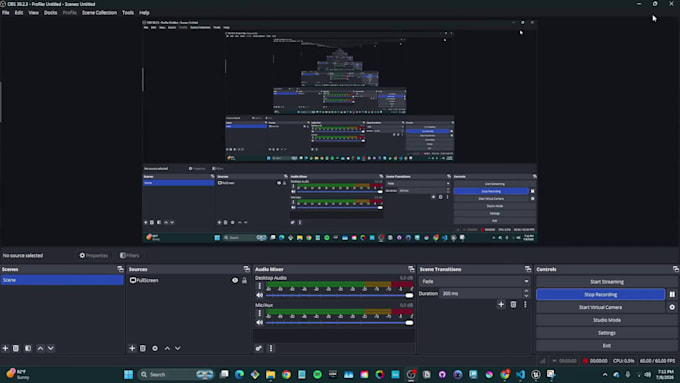Open the Scene Collection menu
The image size is (680, 383).
pos(99,13)
